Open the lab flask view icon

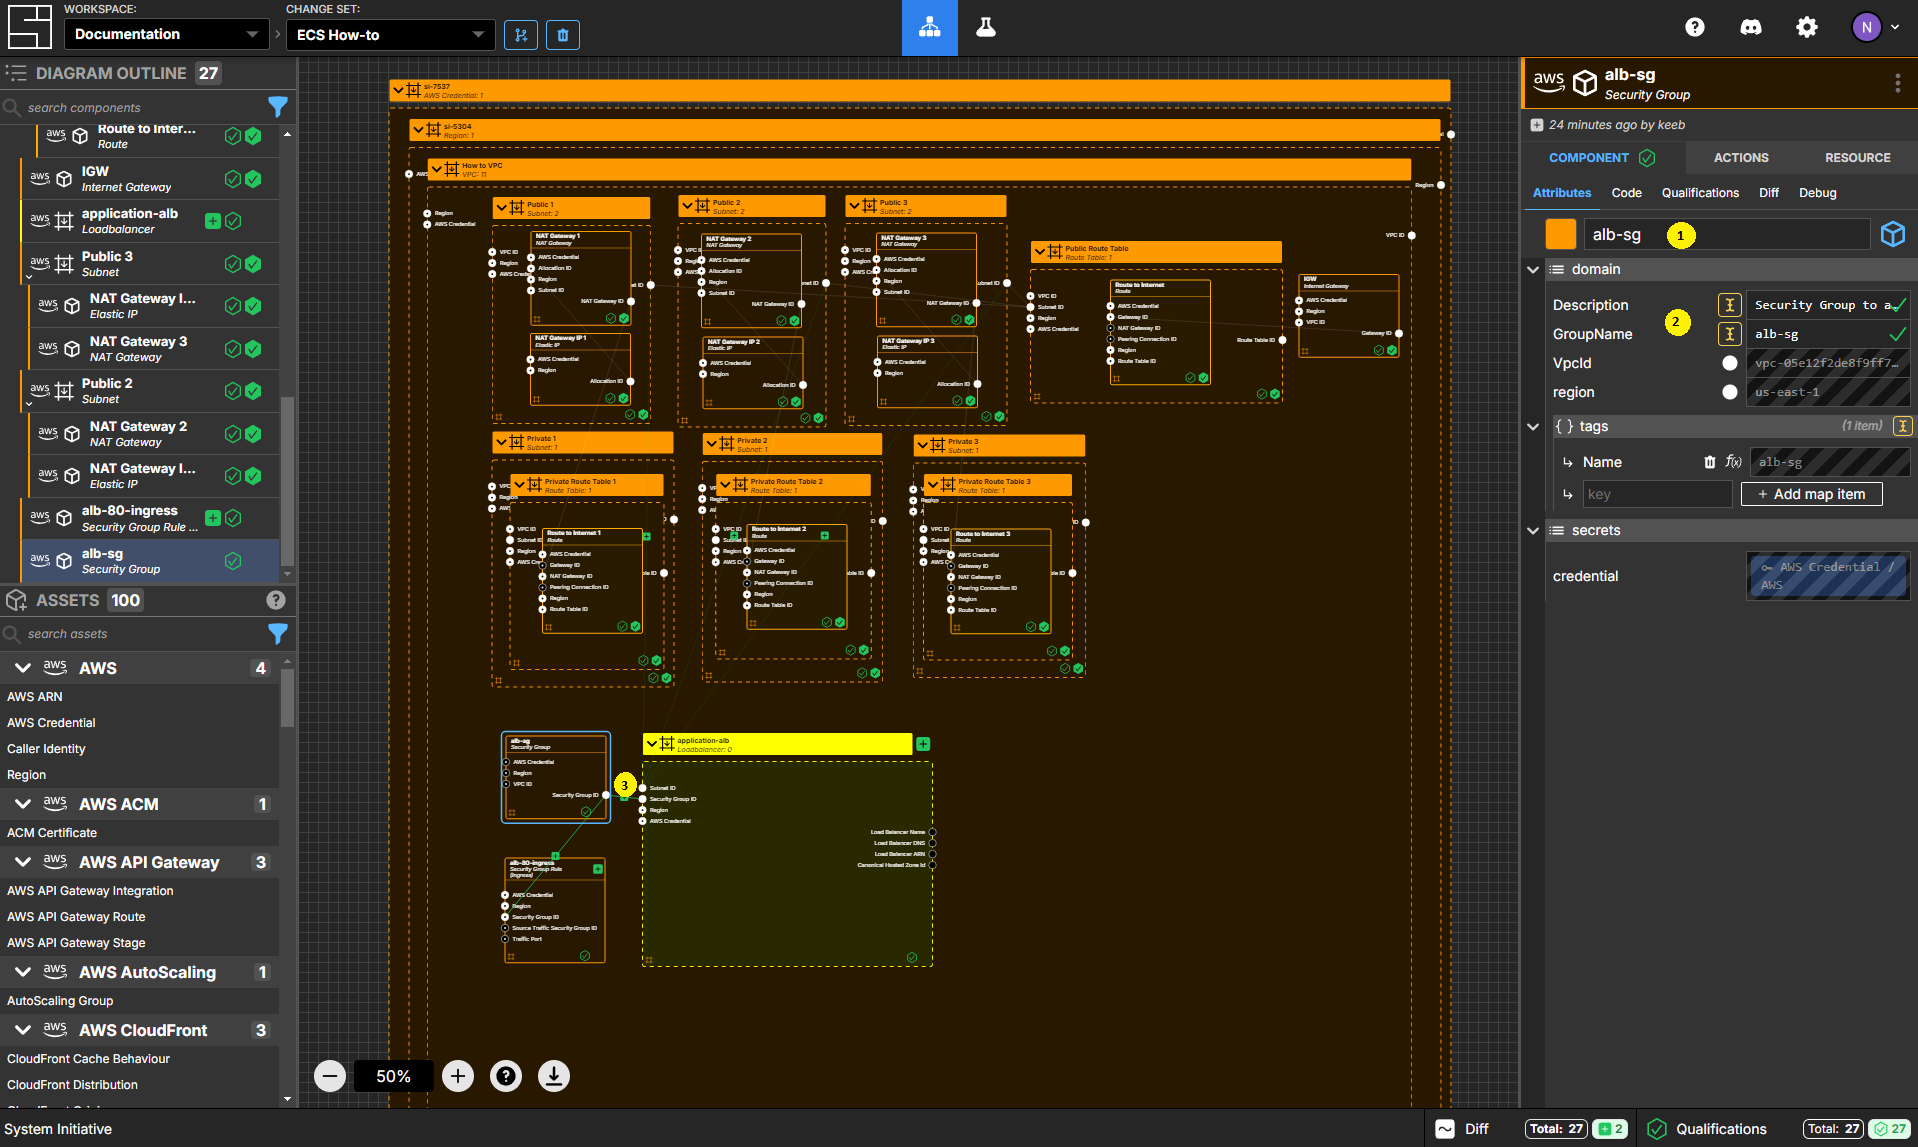[x=985, y=28]
